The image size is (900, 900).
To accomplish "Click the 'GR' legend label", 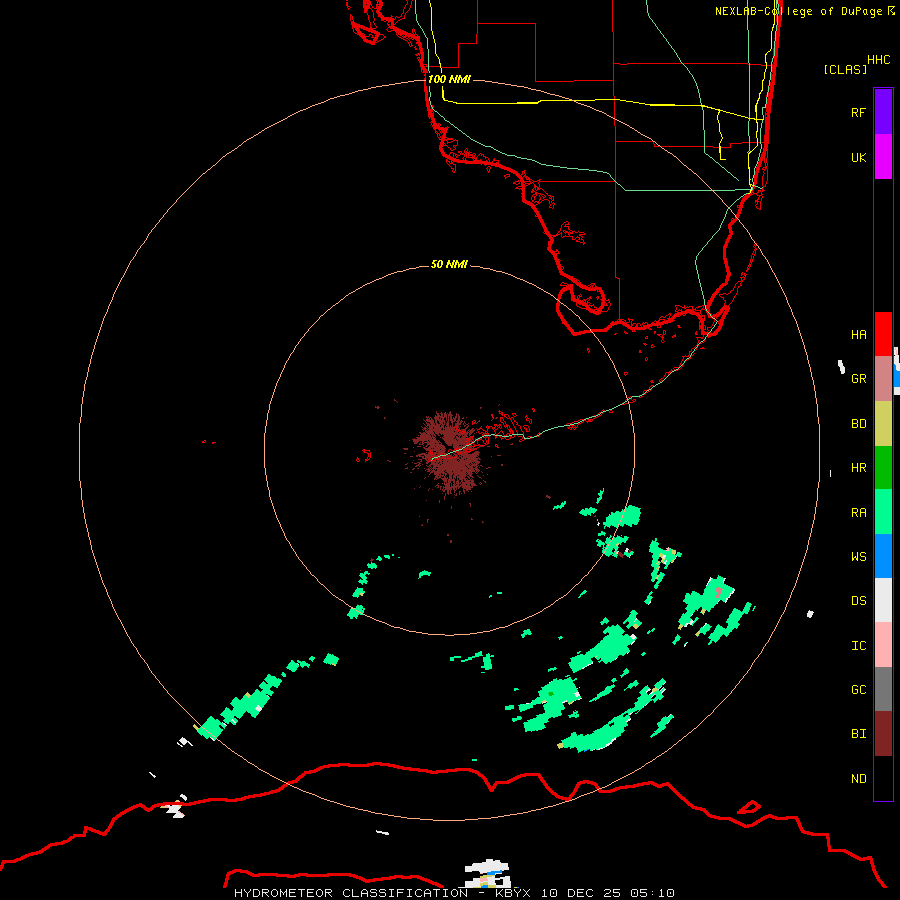I will pyautogui.click(x=858, y=379).
